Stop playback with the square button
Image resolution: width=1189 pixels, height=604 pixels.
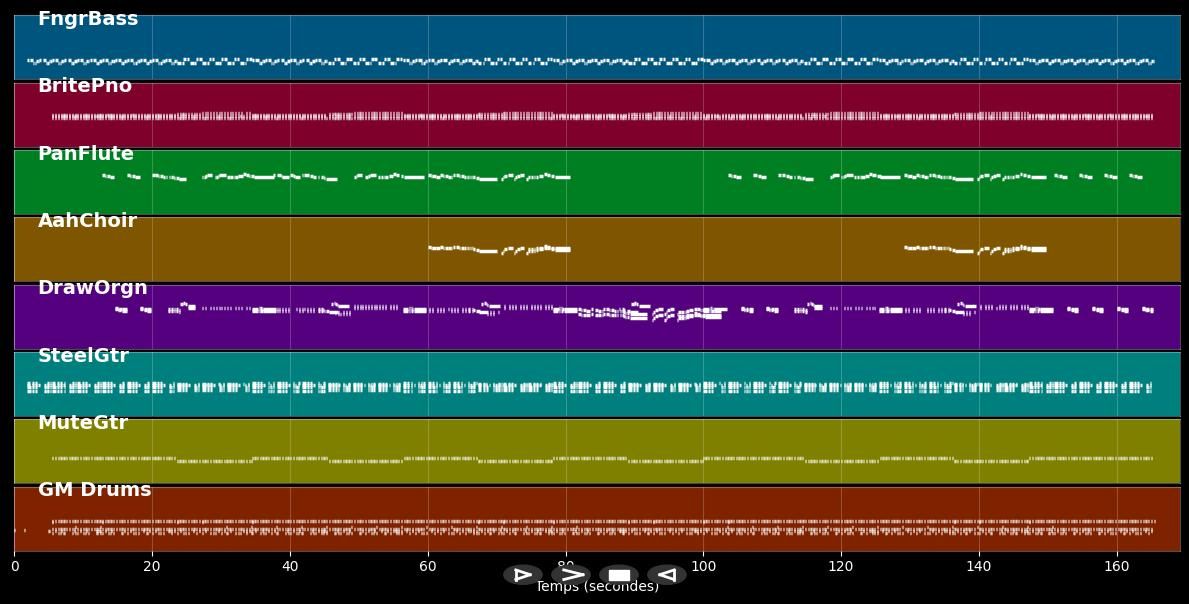point(619,575)
